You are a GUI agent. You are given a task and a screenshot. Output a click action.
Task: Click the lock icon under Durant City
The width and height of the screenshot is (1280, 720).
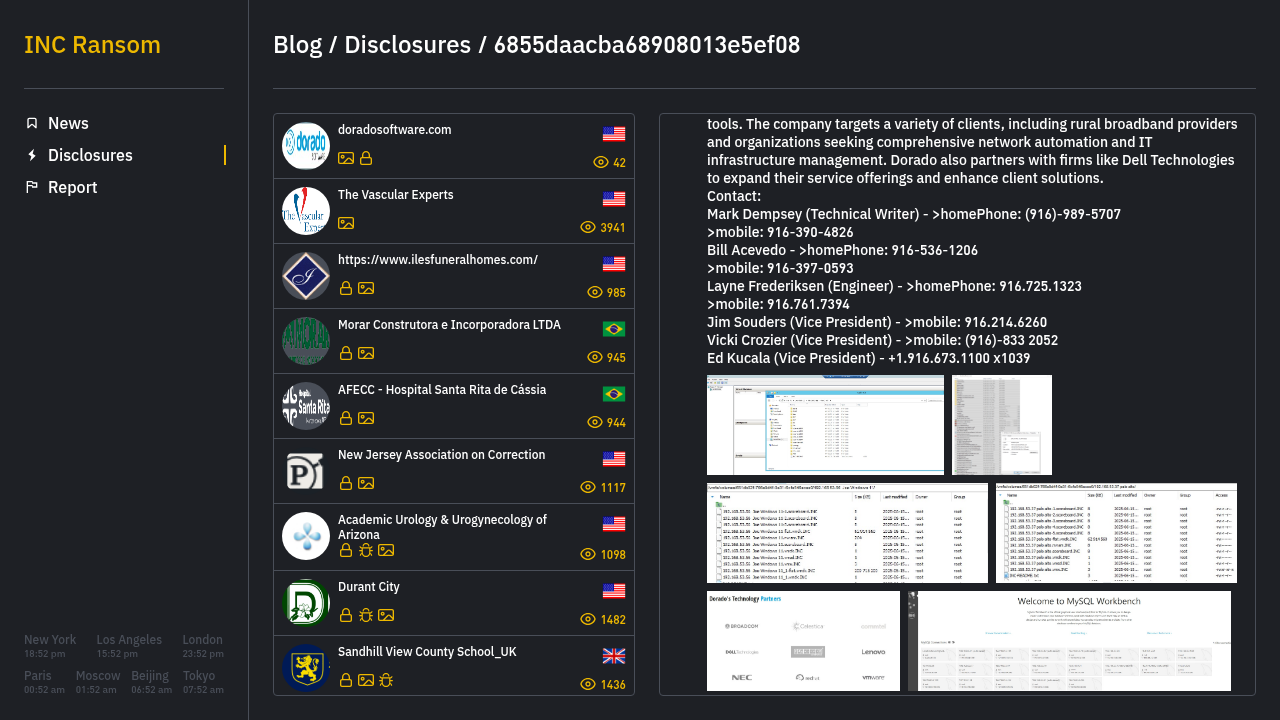click(346, 615)
